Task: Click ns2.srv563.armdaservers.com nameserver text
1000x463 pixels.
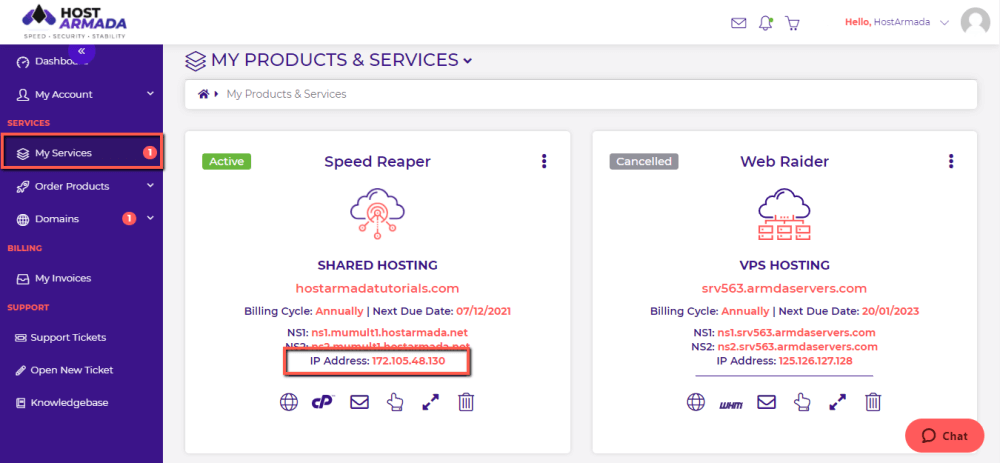Action: 798,347
